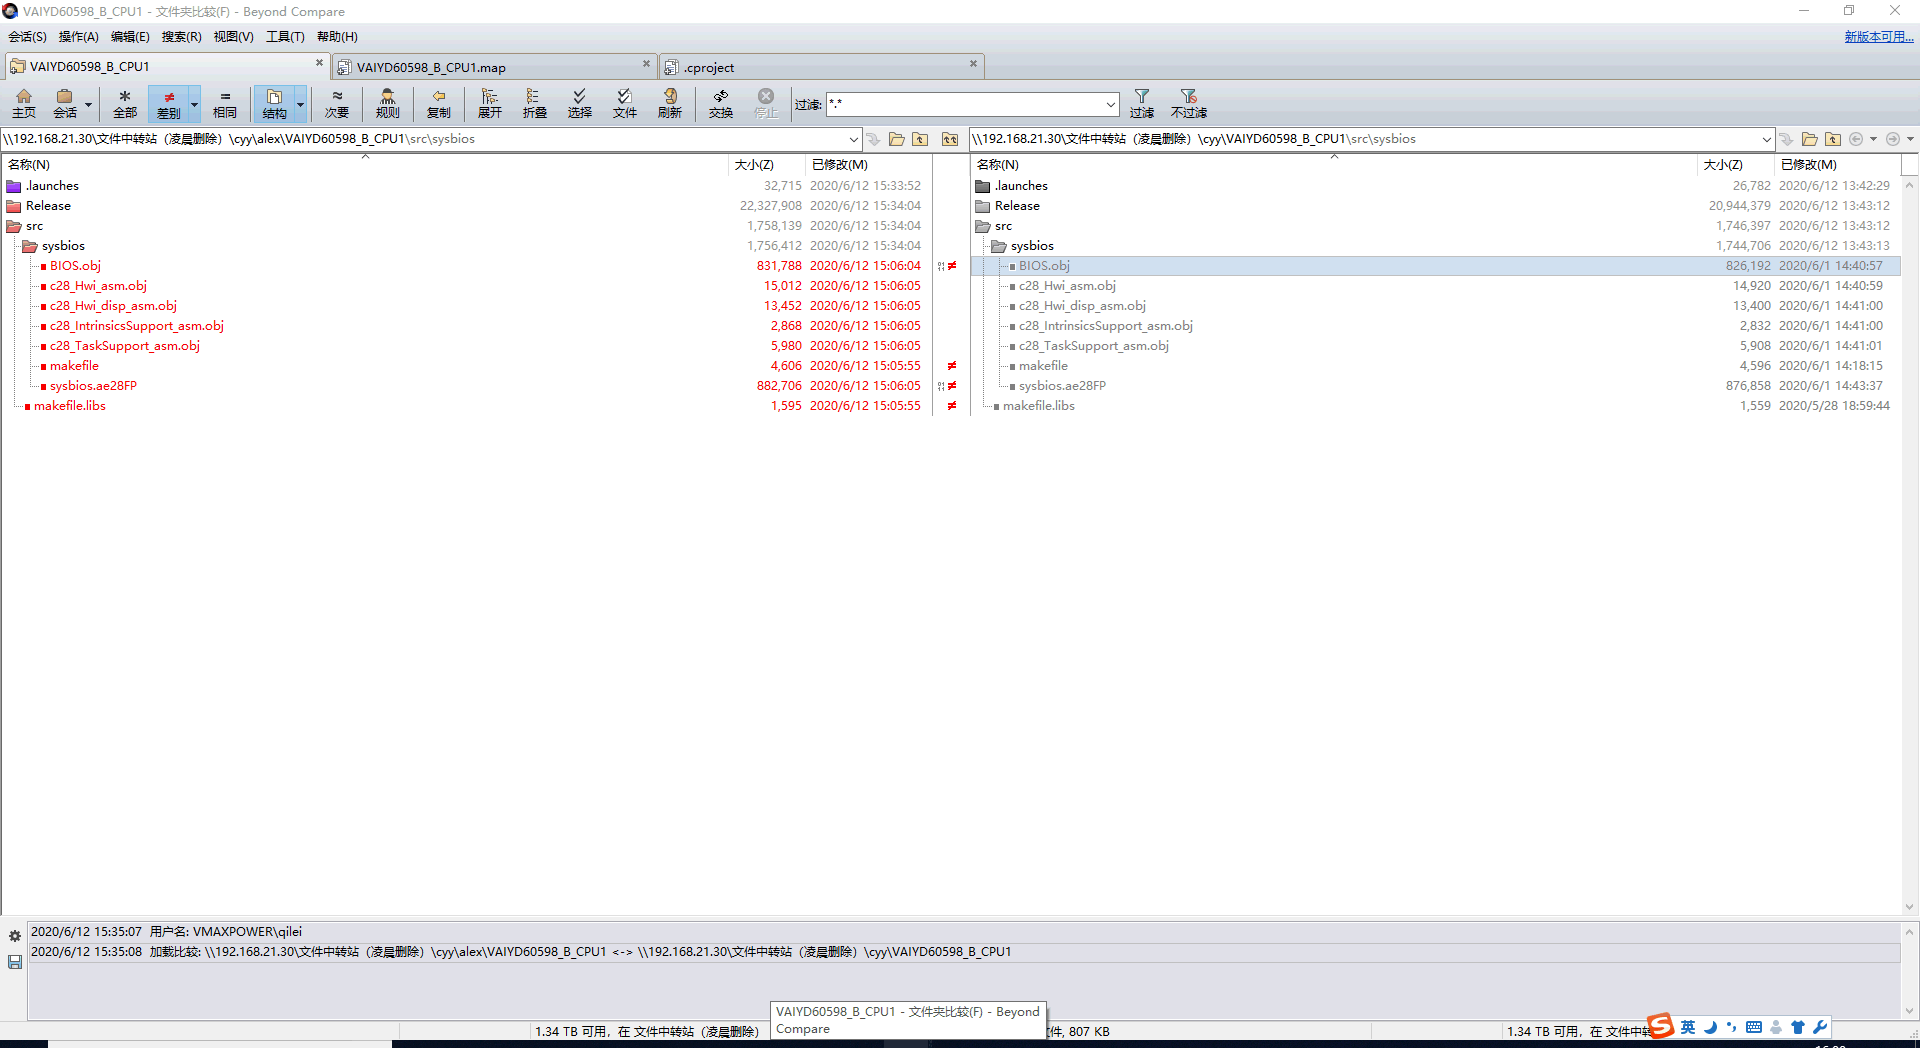This screenshot has height=1048, width=1920.
Task: Sort right pane by 名称(N) column
Action: click(1334, 165)
